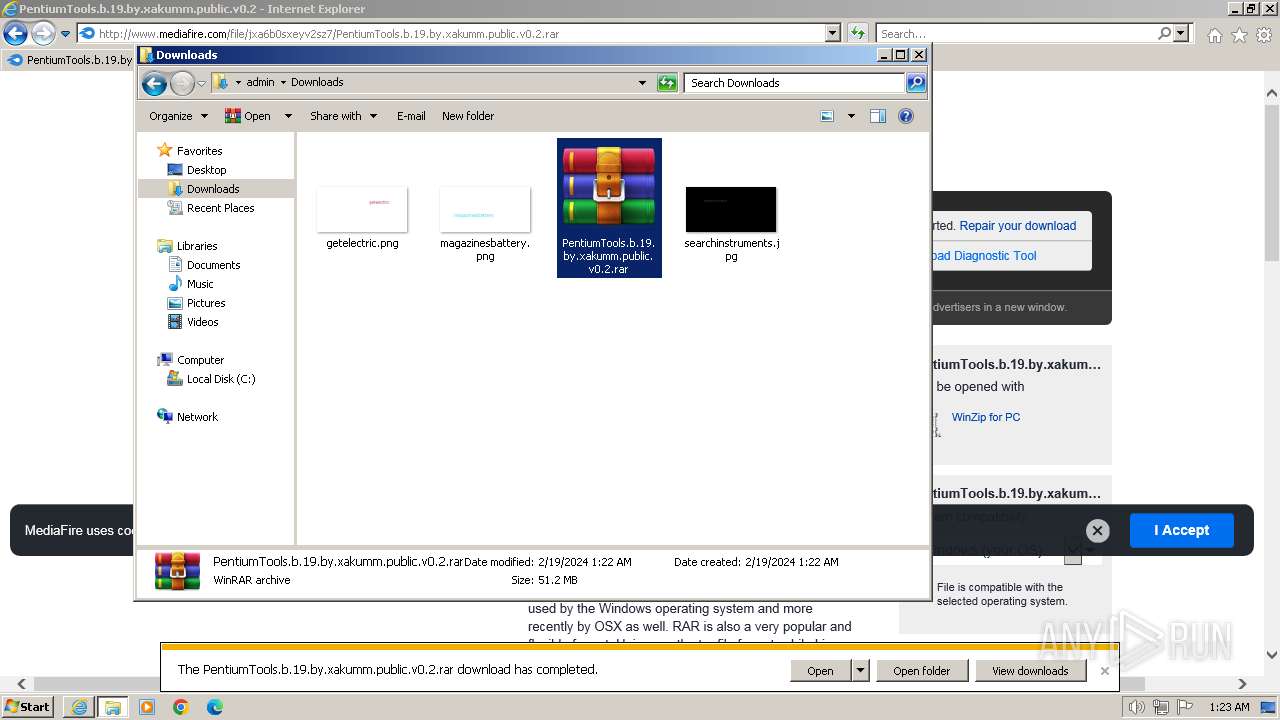Screen dimensions: 1280x720
Task: Open Pictures library
Action: point(206,303)
